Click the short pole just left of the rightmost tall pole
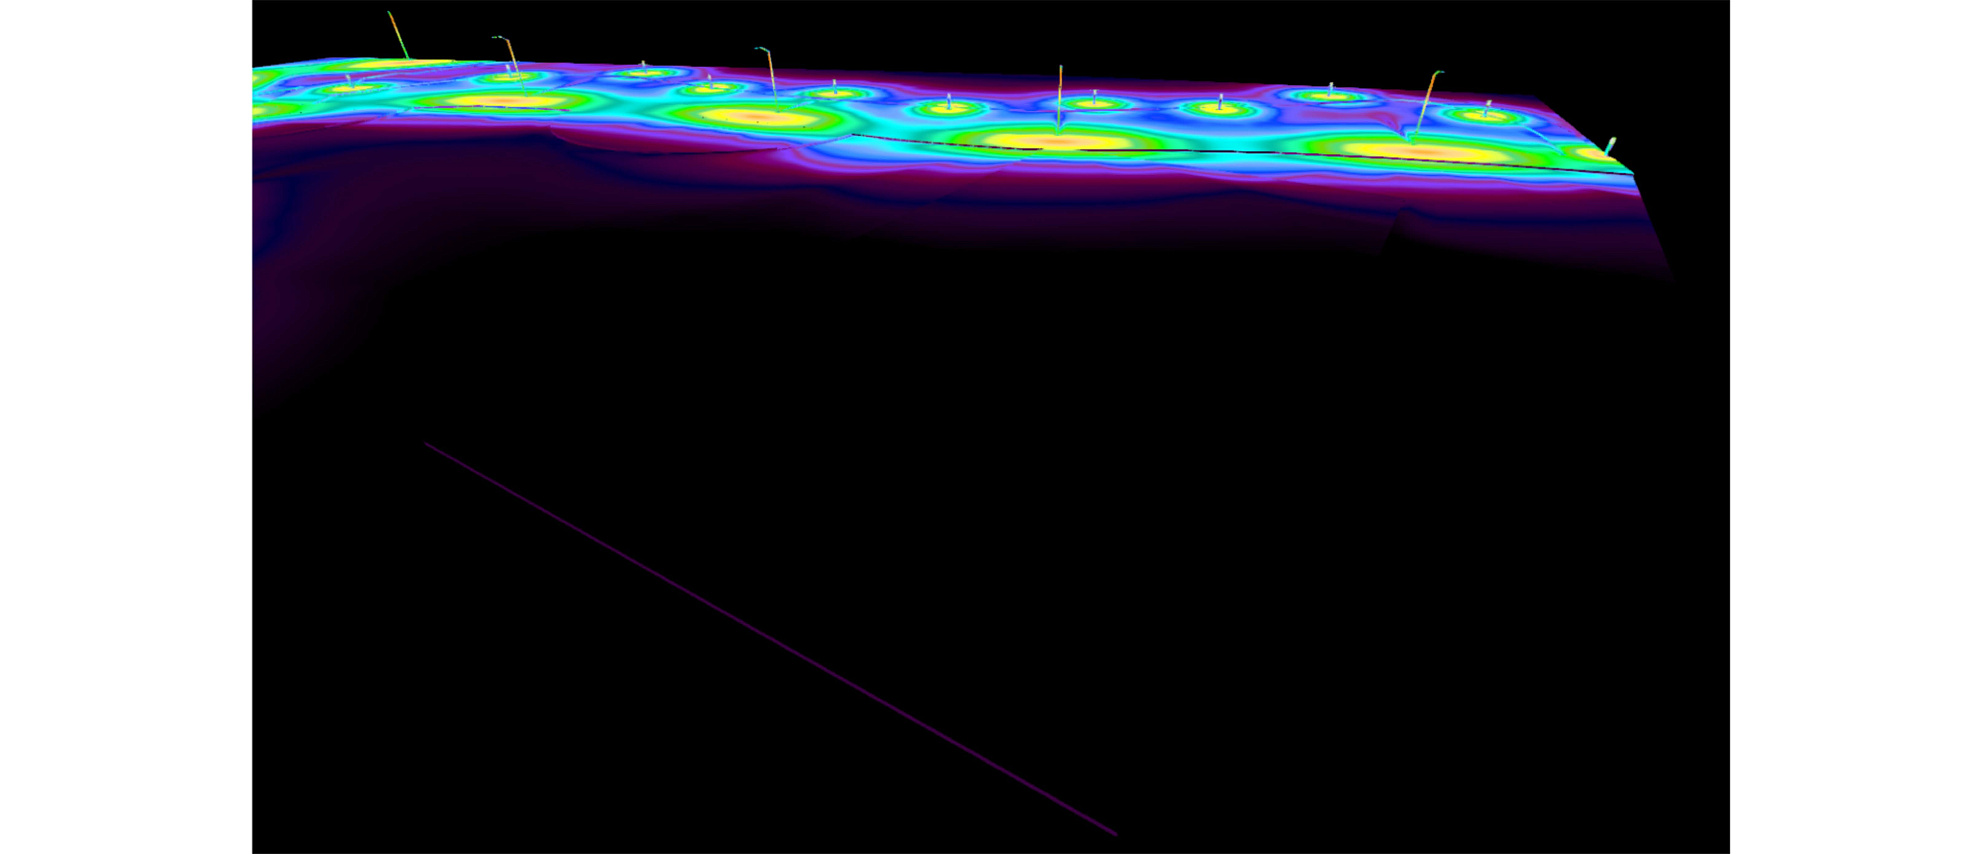The height and width of the screenshot is (854, 1980). (1330, 90)
